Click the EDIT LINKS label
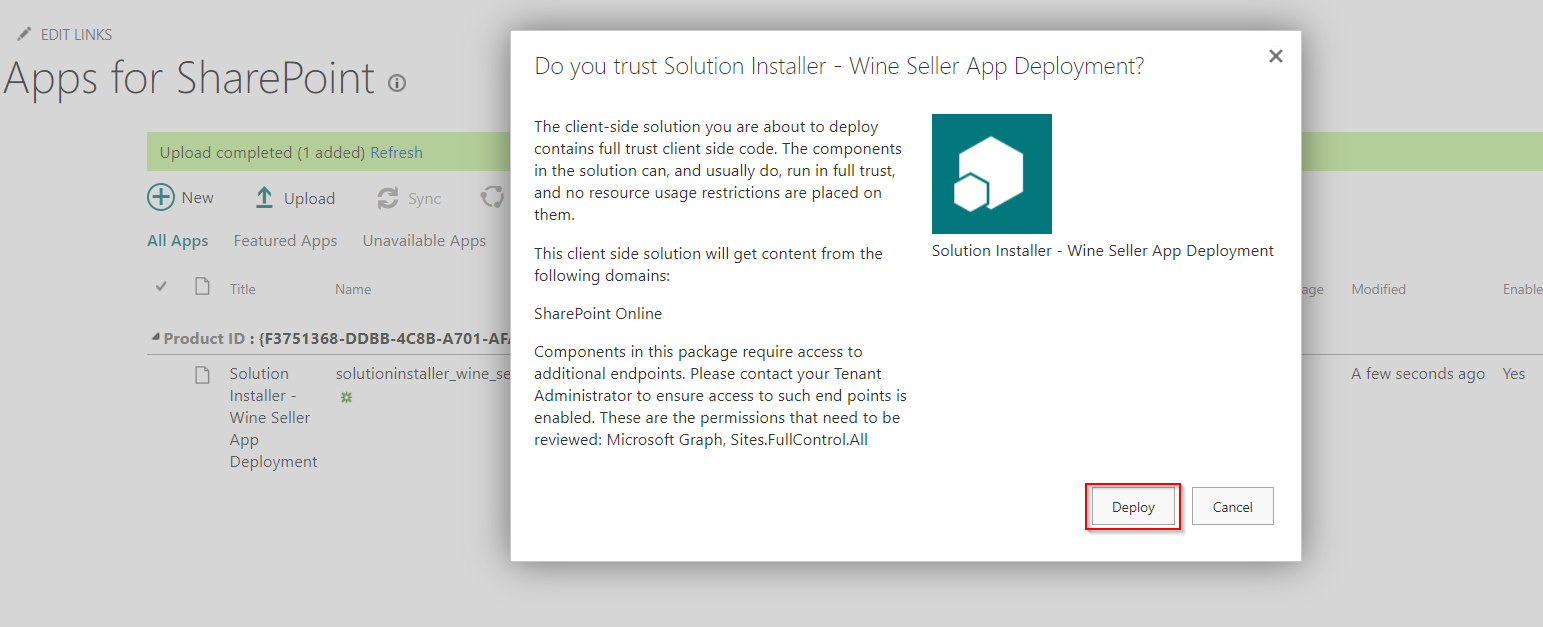This screenshot has height=627, width=1543. click(76, 35)
